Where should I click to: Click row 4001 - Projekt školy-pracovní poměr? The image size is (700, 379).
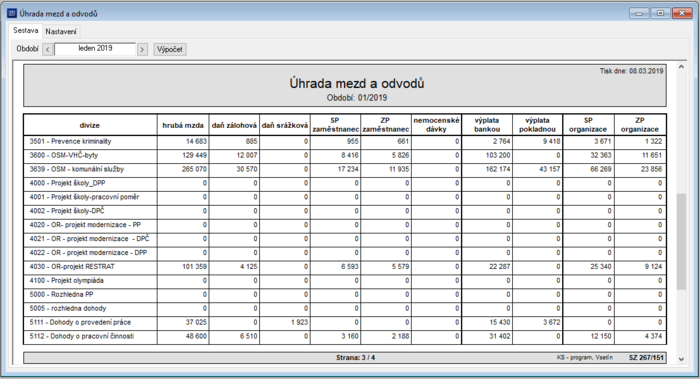coord(345,197)
